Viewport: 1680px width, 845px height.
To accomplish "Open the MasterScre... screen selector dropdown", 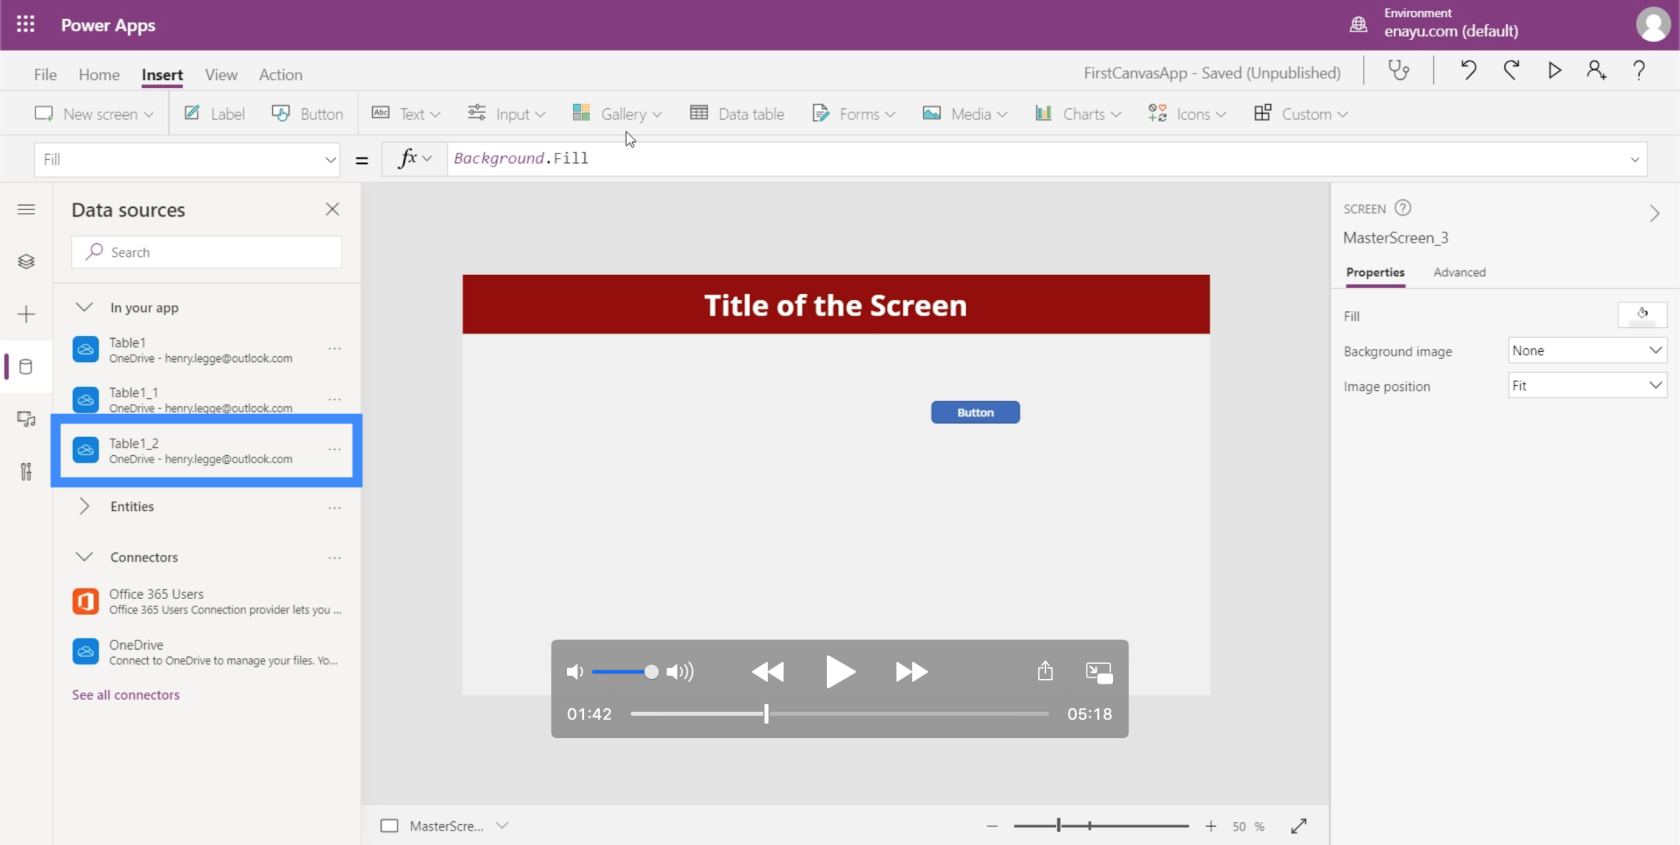I will (x=502, y=825).
